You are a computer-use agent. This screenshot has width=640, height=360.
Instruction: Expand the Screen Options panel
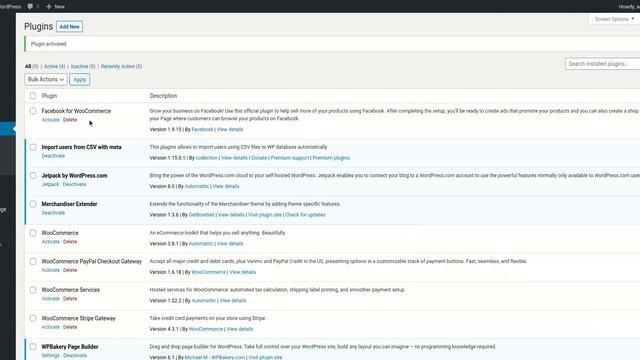point(614,19)
